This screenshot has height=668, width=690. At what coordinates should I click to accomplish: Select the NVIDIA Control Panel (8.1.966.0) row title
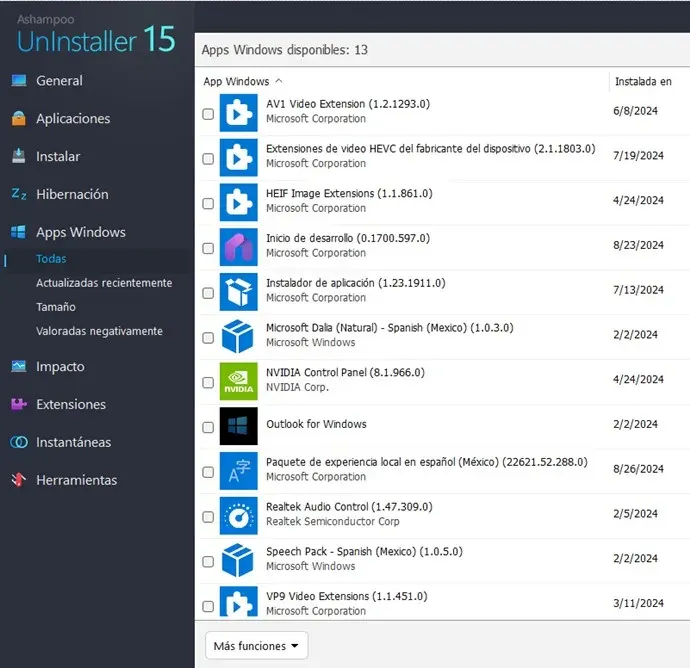click(x=345, y=373)
